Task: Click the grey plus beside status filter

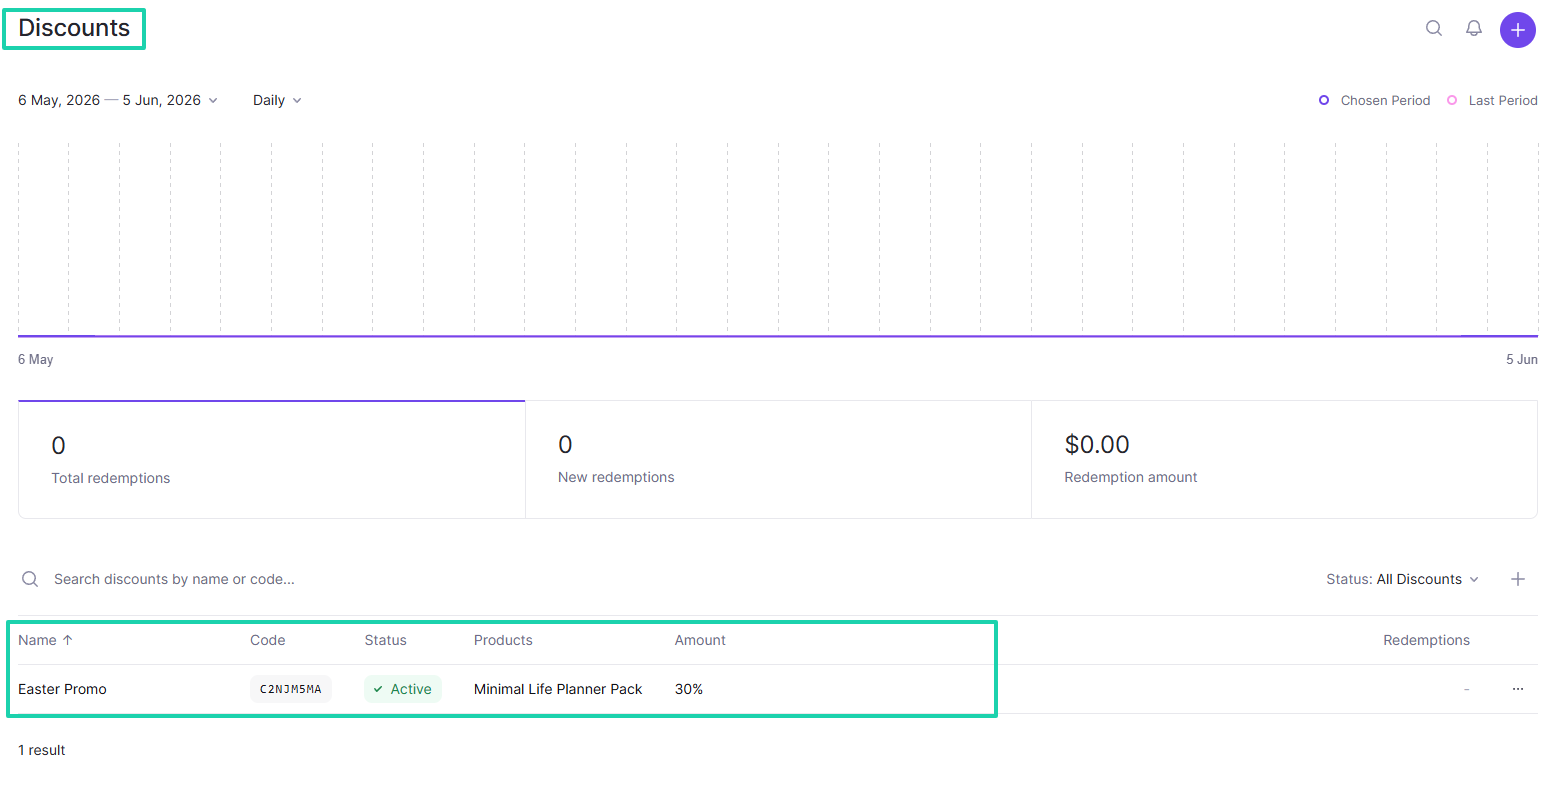Action: point(1518,579)
